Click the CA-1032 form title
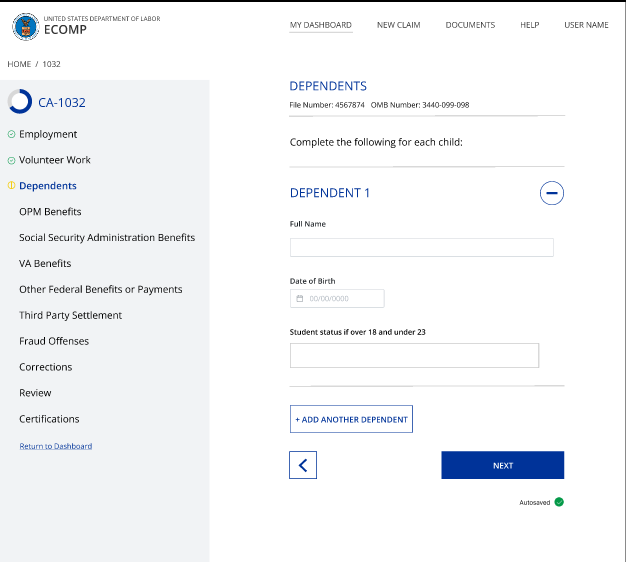Viewport: 626px width, 562px height. tap(62, 103)
